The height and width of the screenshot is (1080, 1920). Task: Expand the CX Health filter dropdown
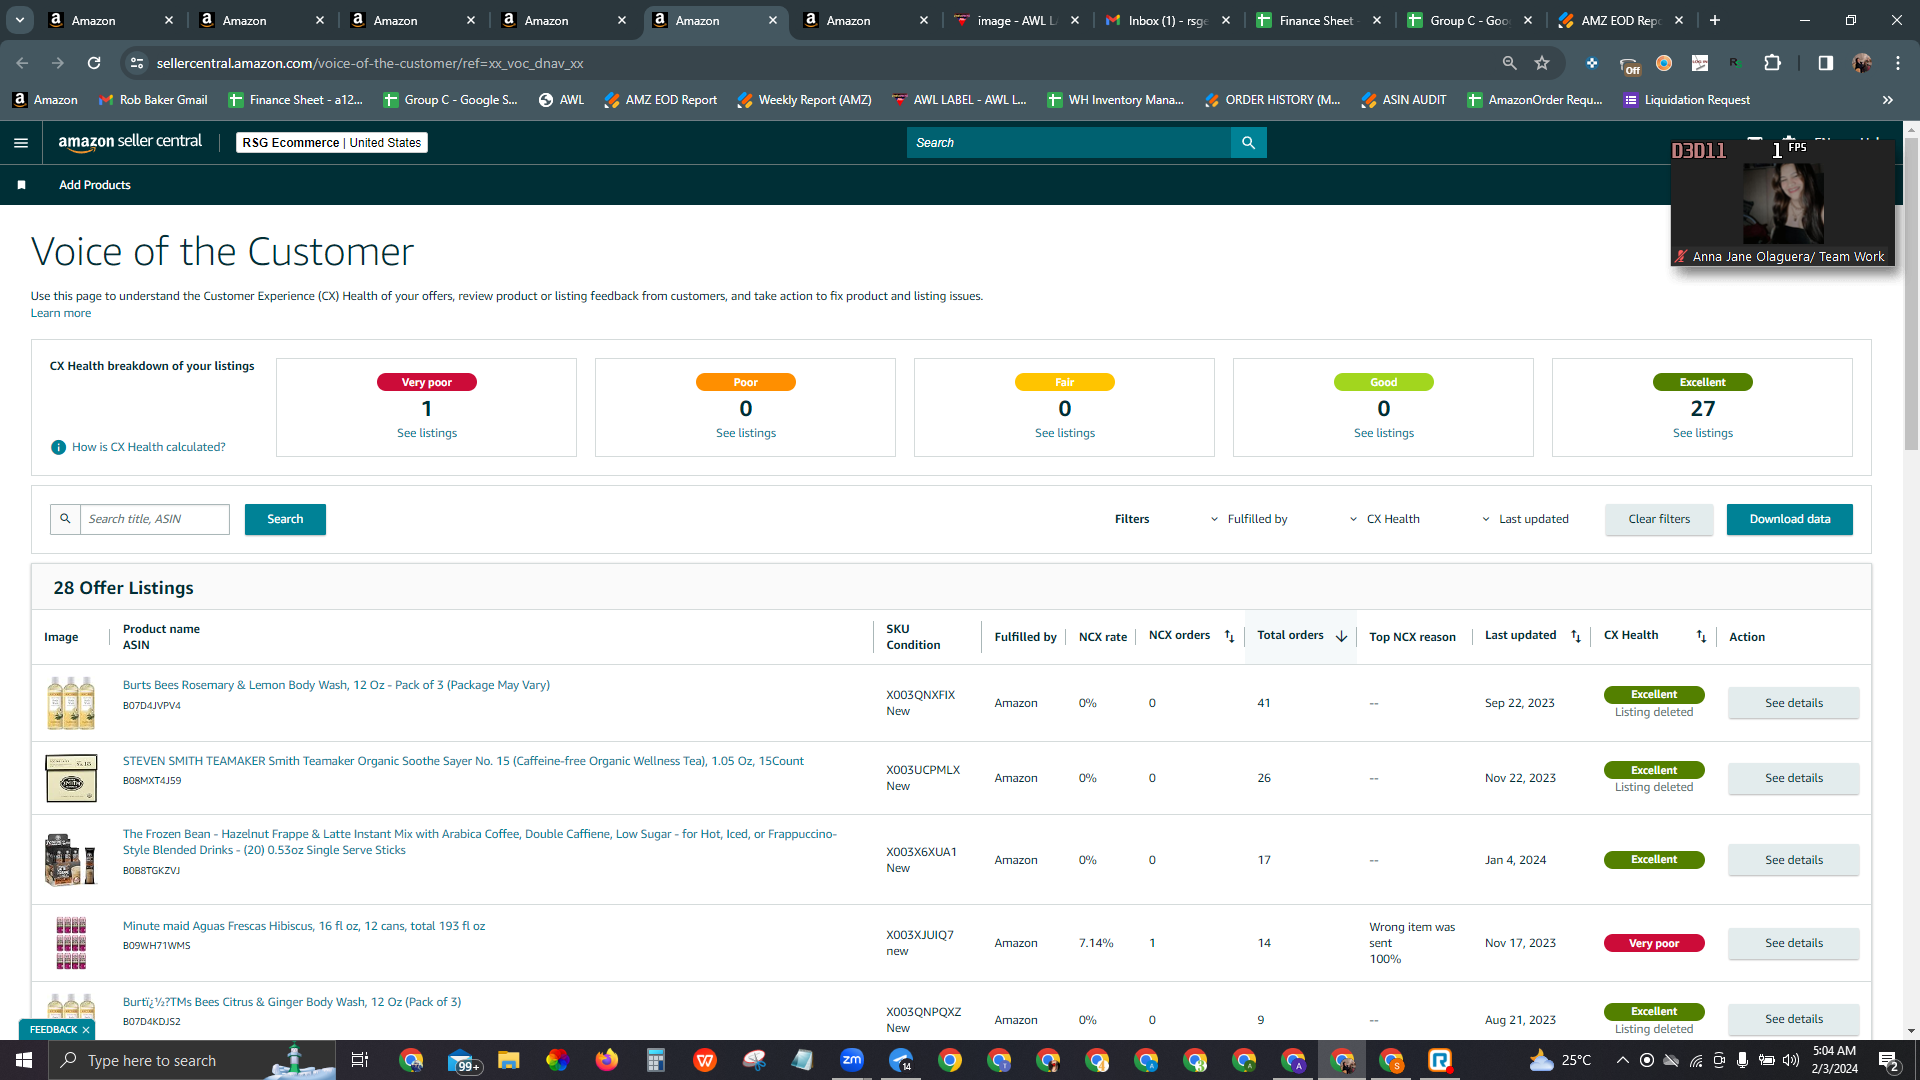(1385, 519)
